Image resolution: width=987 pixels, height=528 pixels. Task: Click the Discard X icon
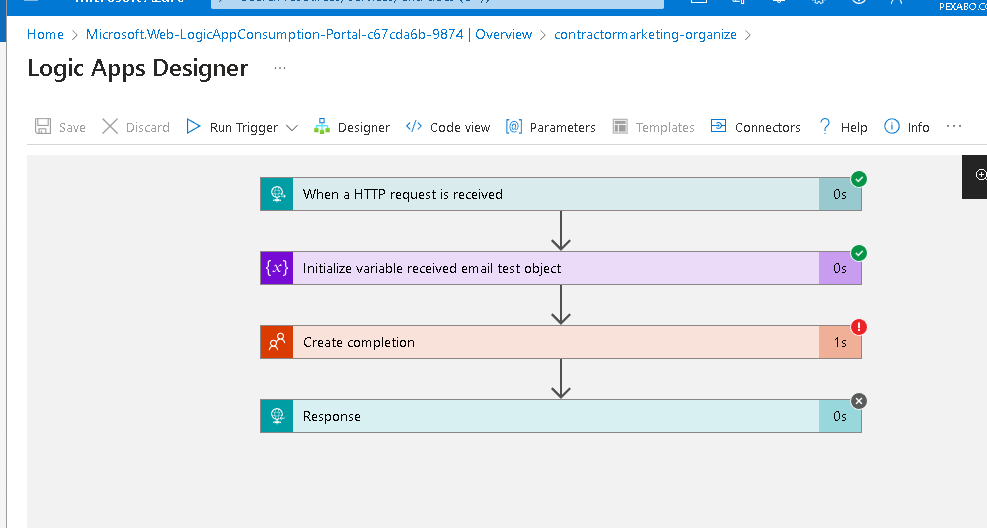(x=110, y=126)
